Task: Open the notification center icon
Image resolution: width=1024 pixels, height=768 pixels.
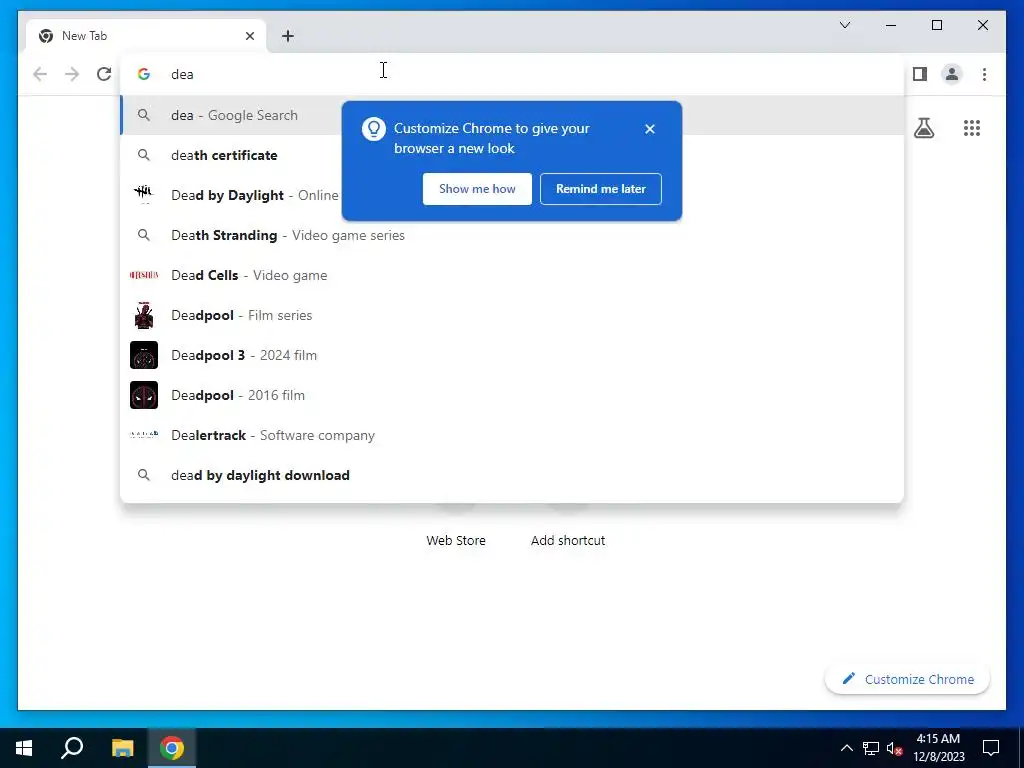Action: point(991,748)
